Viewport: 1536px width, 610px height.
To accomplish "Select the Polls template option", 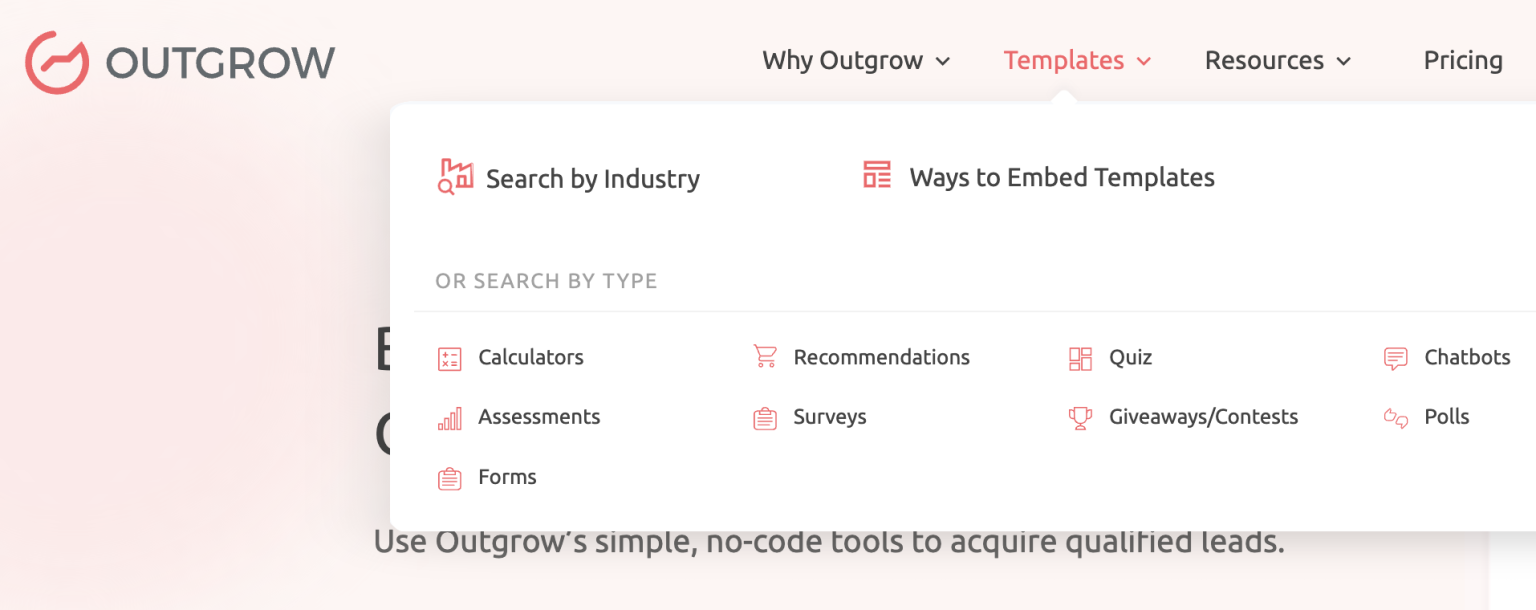I will click(1447, 417).
